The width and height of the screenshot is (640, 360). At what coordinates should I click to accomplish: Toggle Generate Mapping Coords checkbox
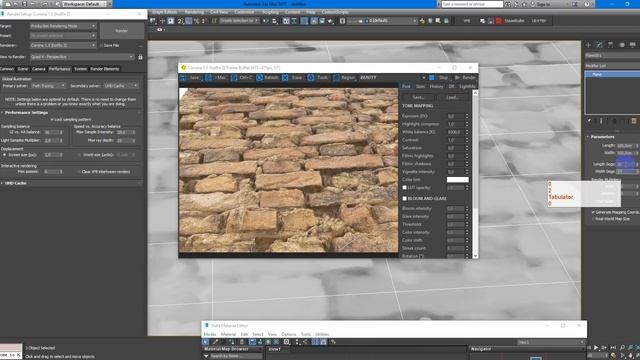tap(593, 212)
